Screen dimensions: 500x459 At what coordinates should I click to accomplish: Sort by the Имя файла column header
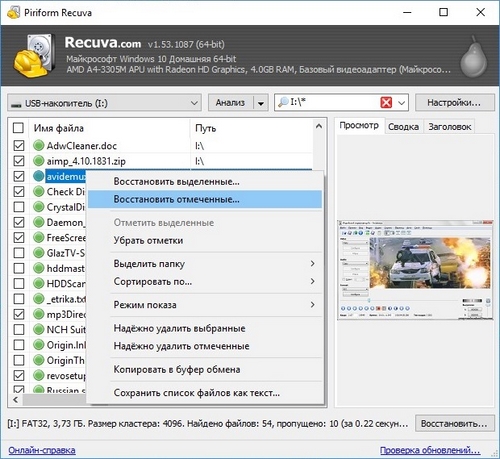tap(110, 128)
